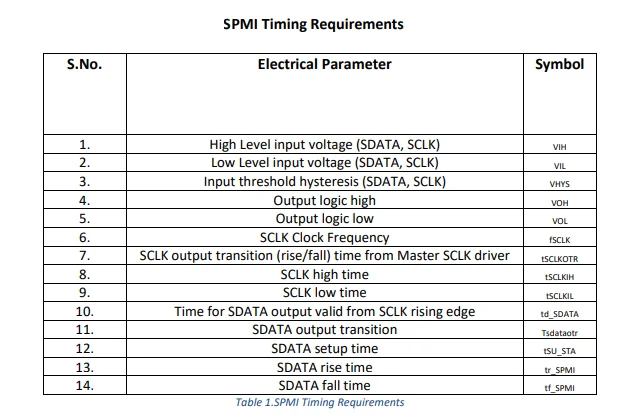642x418 pixels.
Task: Click the SCLK low time cell
Action: click(325, 293)
